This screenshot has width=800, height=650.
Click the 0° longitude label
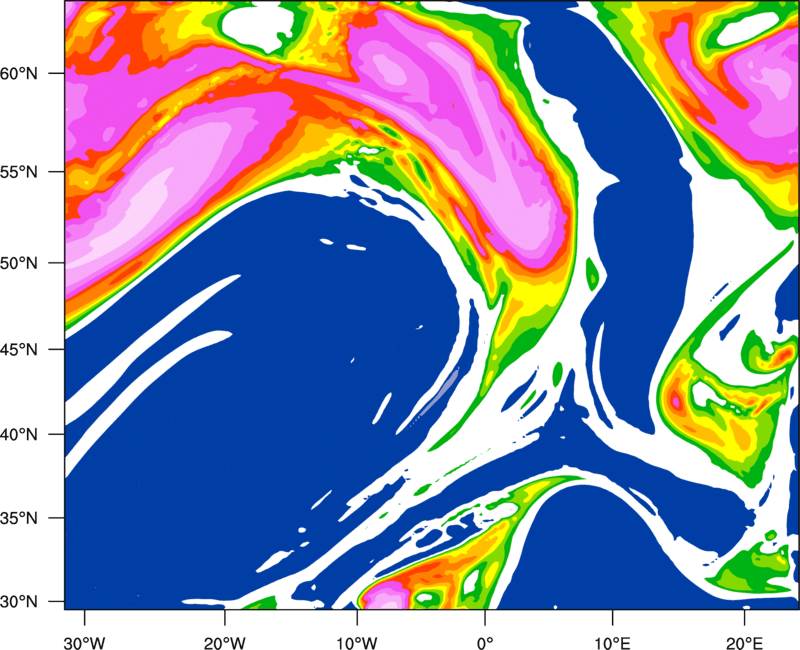(485, 643)
